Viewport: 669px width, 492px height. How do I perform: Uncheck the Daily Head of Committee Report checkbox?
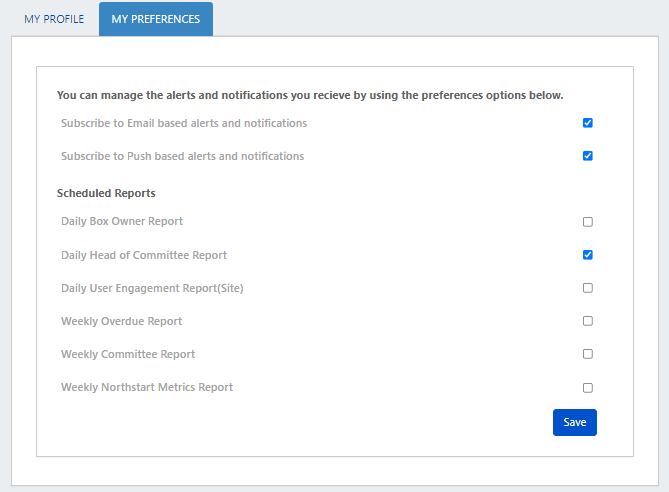tap(588, 255)
